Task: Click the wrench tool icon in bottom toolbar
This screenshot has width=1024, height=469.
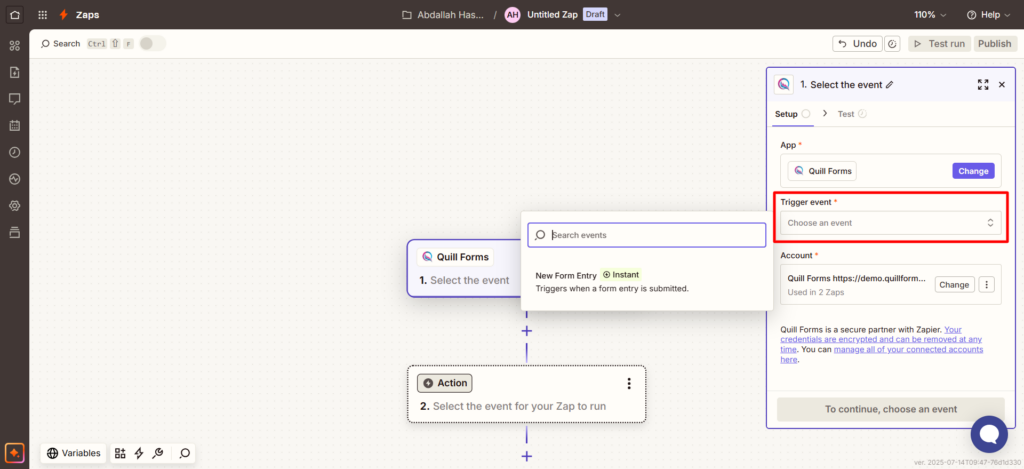Action: tap(157, 453)
